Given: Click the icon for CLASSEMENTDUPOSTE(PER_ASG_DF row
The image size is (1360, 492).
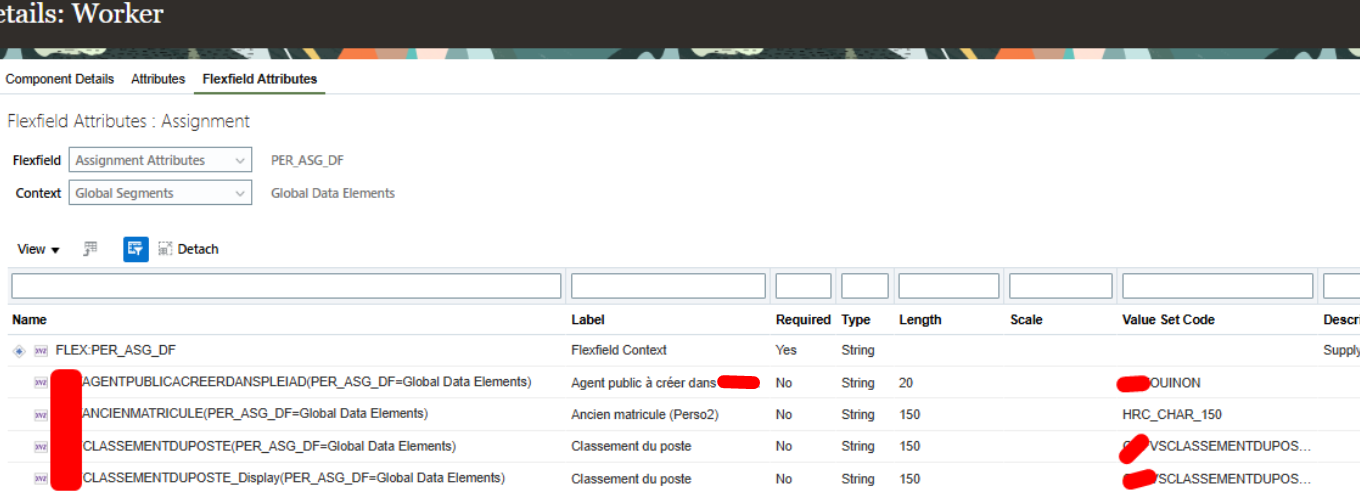Looking at the screenshot, I should click(x=41, y=447).
